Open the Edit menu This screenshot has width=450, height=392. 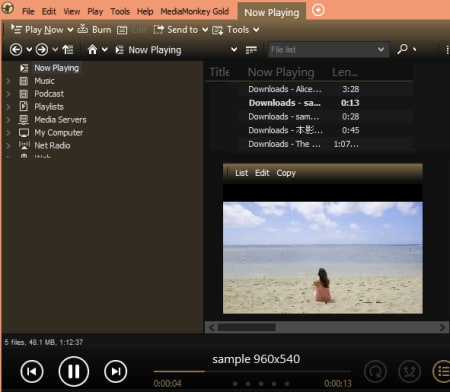(x=49, y=12)
